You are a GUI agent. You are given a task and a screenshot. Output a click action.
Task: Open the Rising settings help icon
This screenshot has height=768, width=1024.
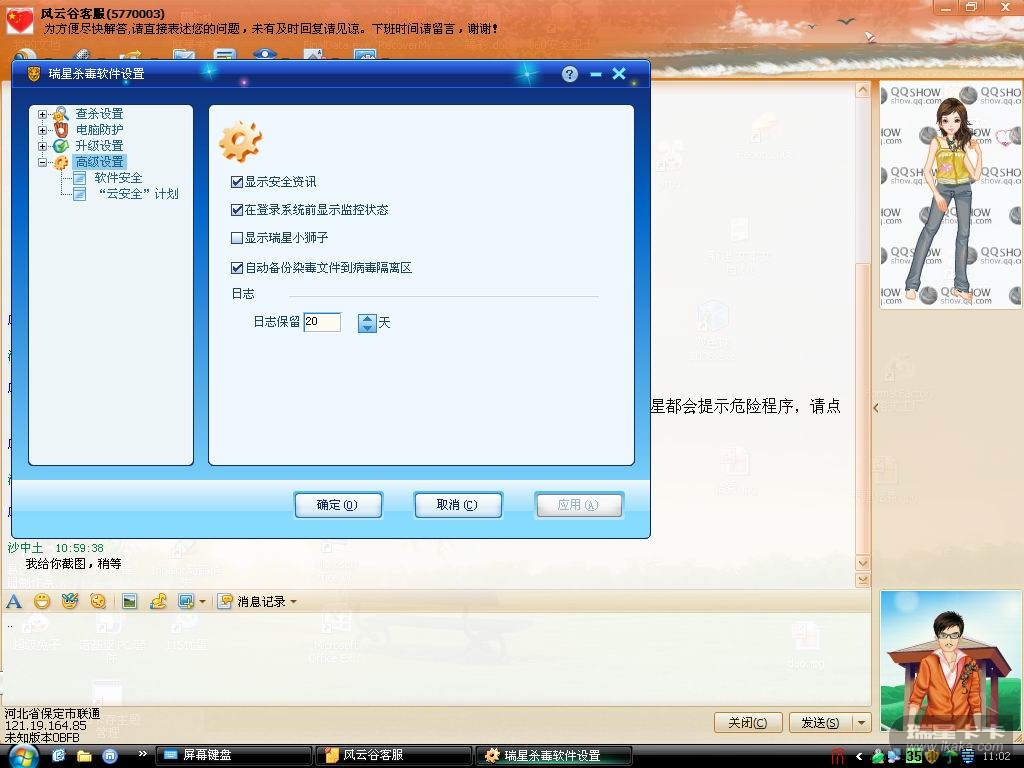coord(569,74)
